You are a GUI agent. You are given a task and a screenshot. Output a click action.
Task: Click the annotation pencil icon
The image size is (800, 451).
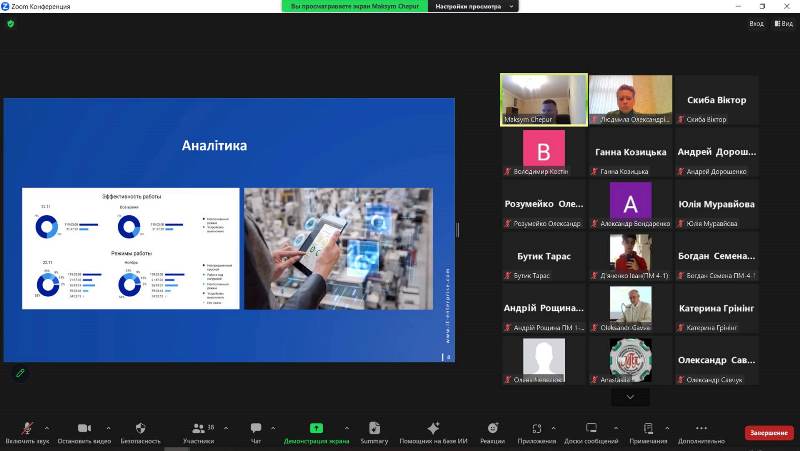(x=20, y=373)
